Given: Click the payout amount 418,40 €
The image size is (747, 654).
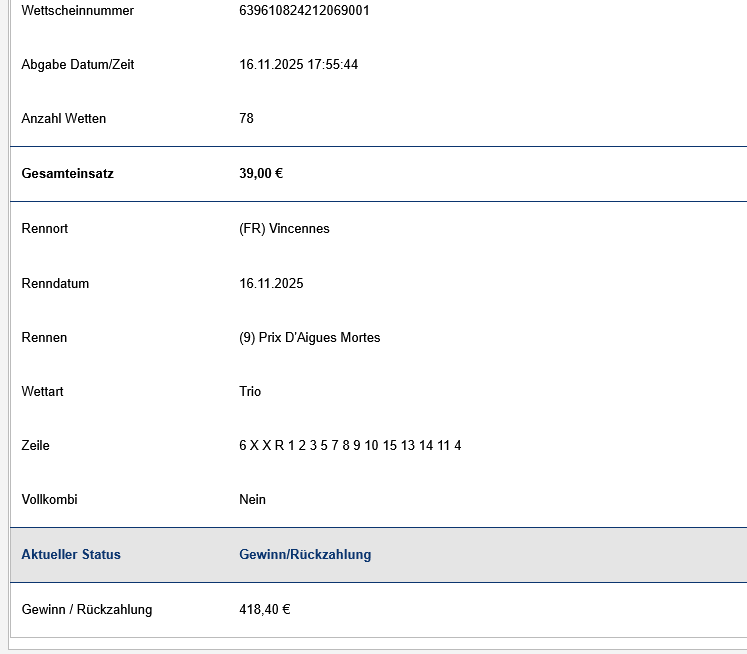Looking at the screenshot, I should coord(264,610).
